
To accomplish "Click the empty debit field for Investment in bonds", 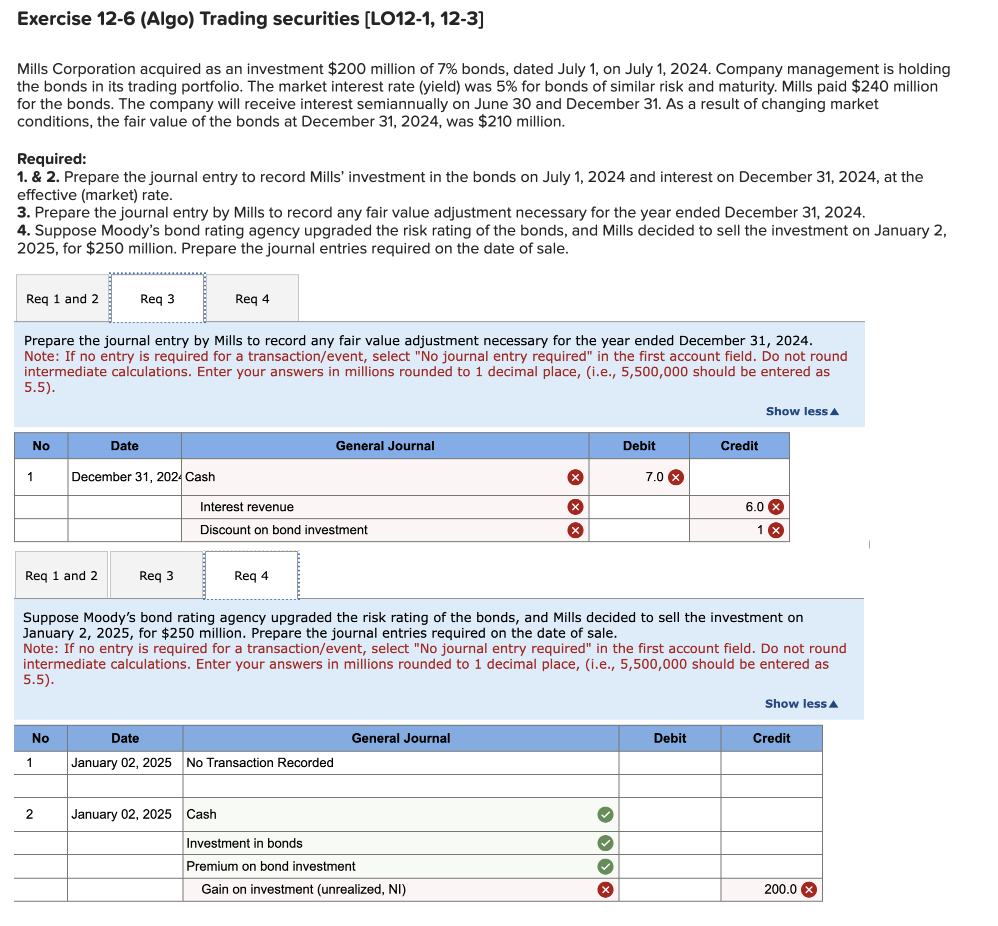I will click(x=668, y=843).
